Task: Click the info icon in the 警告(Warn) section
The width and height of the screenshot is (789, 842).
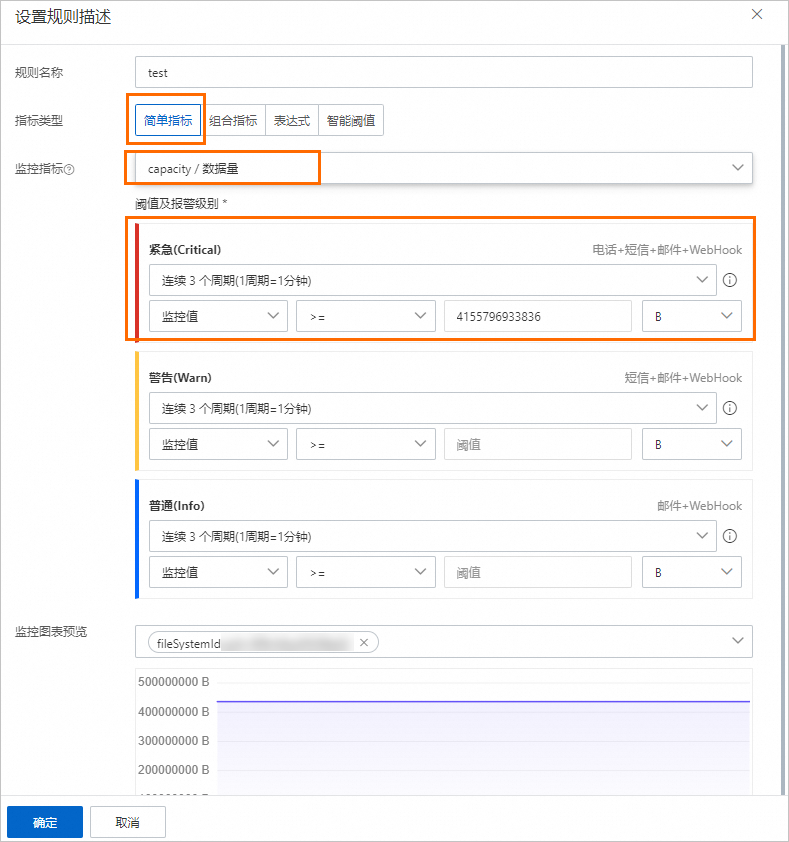Action: click(729, 408)
